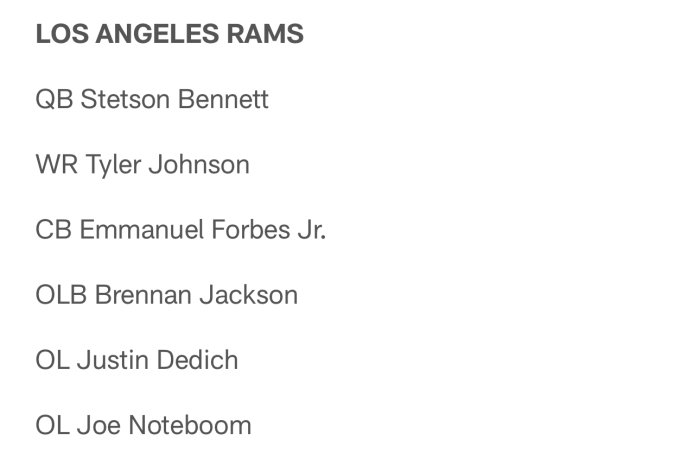
Task: Click the OL label before Joe
Action: (53, 425)
